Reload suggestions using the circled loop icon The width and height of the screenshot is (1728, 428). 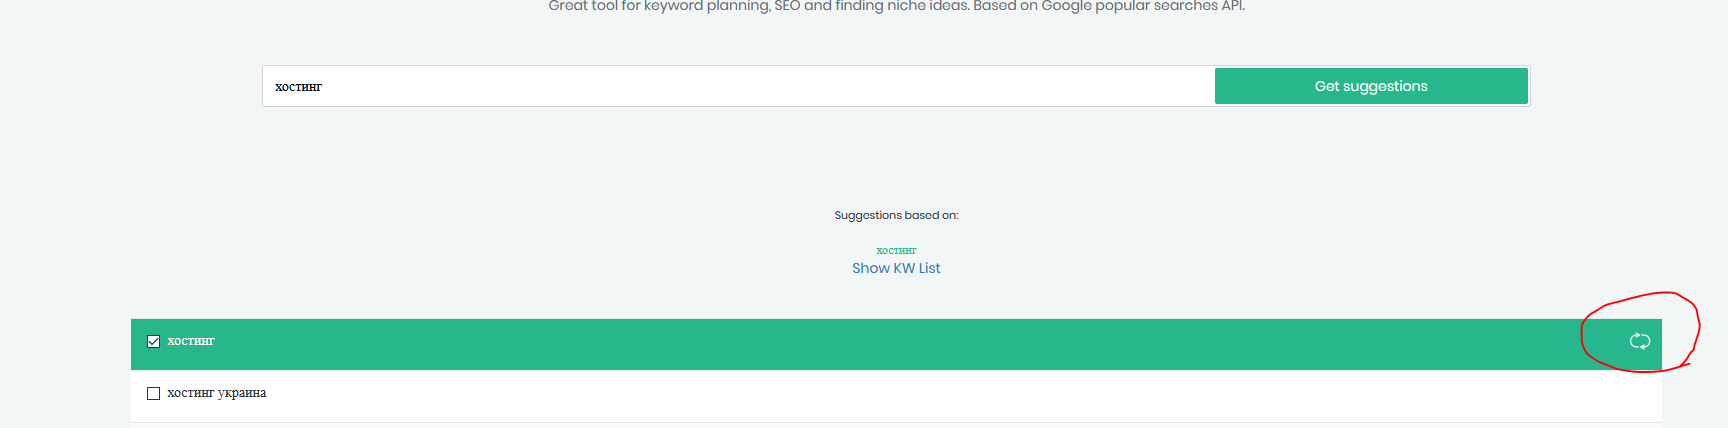point(1639,341)
